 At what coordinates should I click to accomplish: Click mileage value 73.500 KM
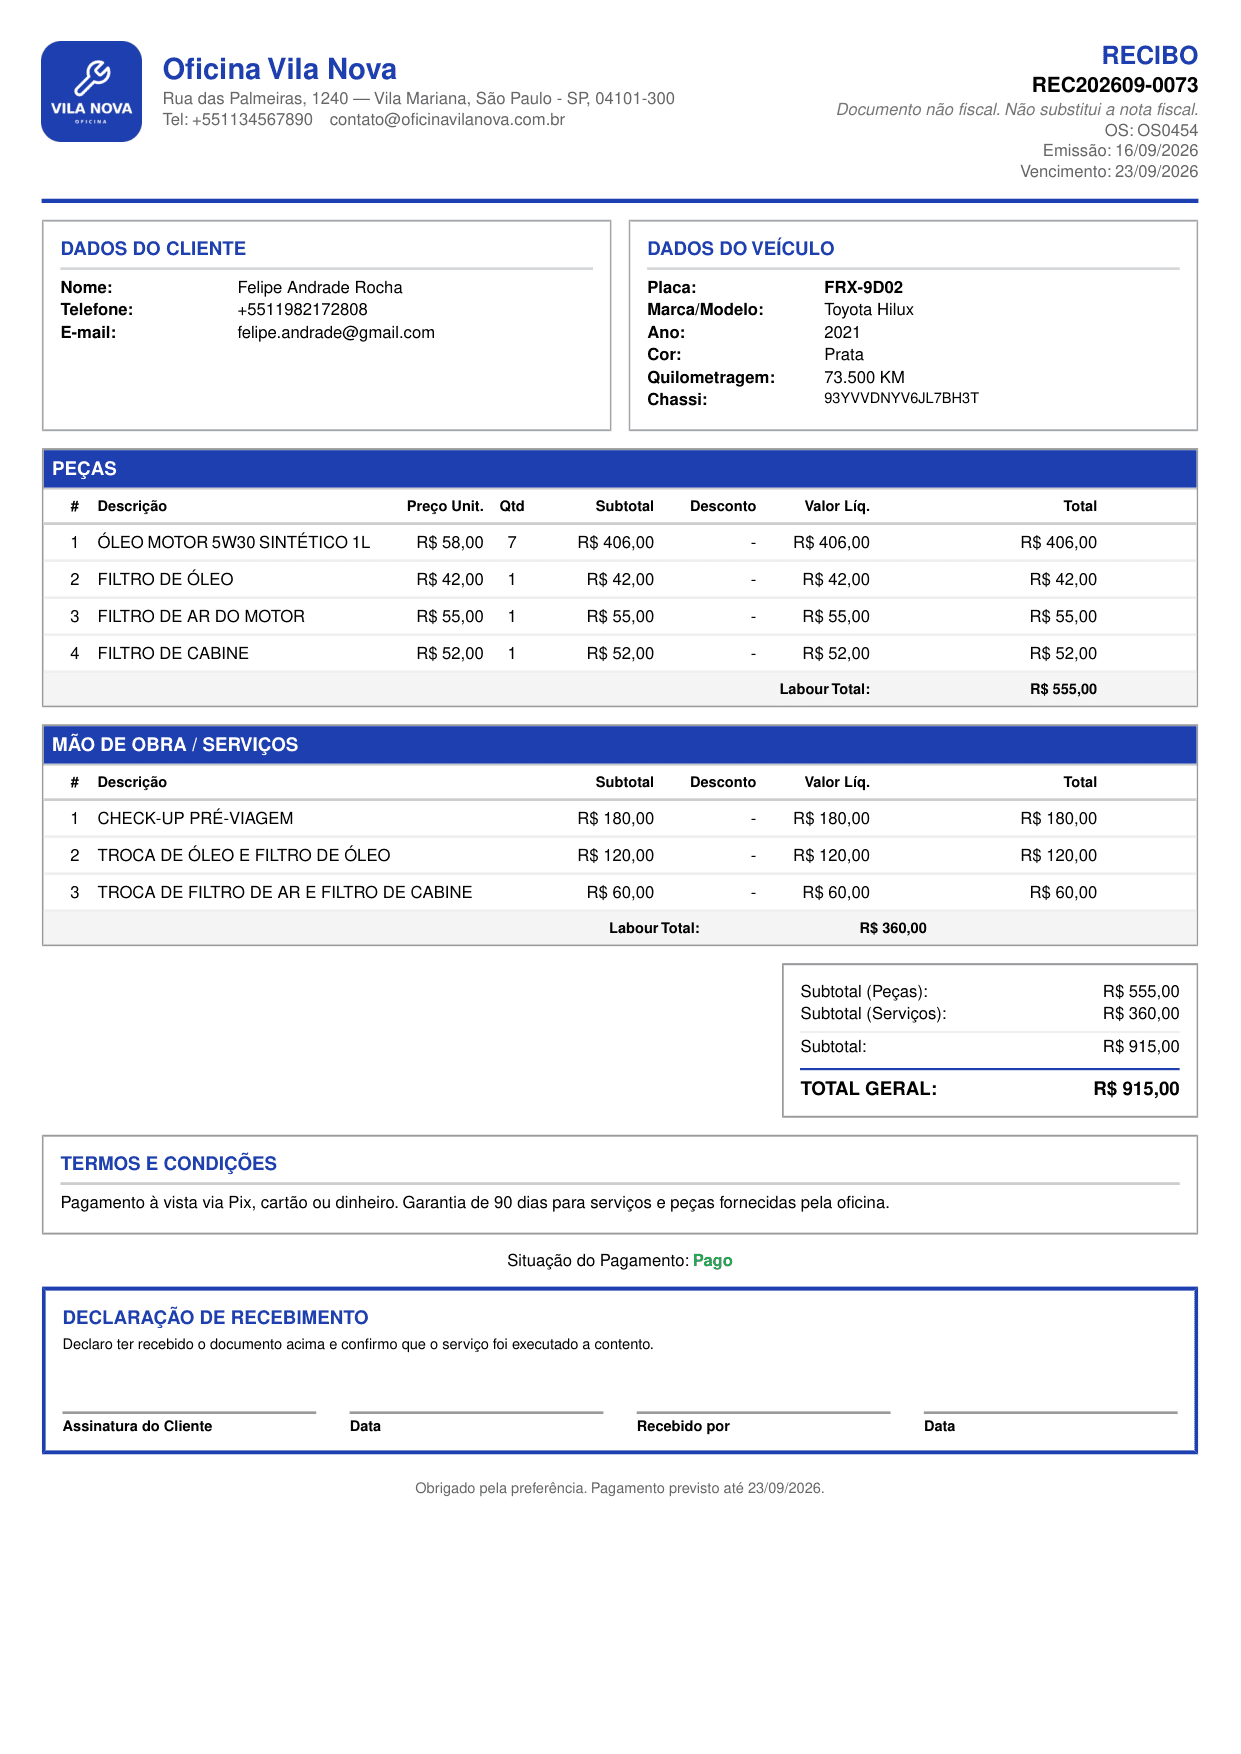864,377
